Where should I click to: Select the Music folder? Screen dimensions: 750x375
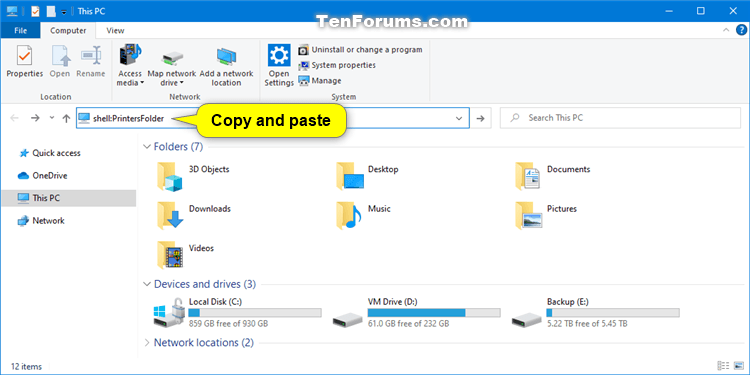coord(363,216)
